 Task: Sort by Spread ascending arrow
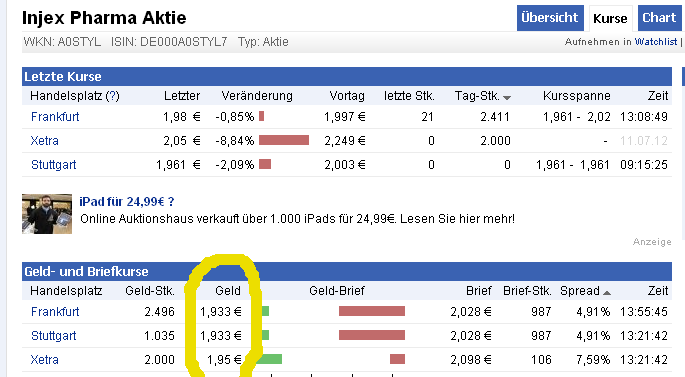click(x=607, y=293)
